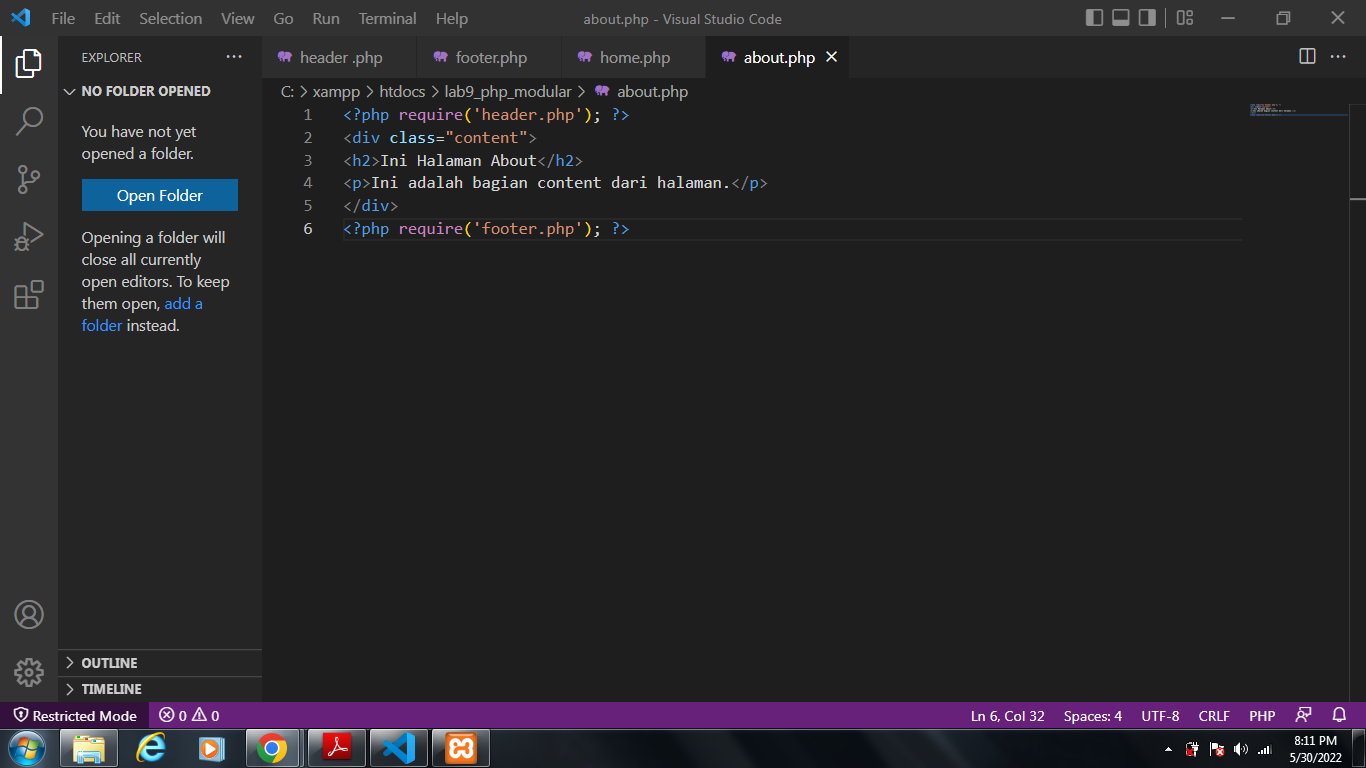The width and height of the screenshot is (1366, 768).
Task: Toggle the primary side bar visibility
Action: (x=1092, y=17)
